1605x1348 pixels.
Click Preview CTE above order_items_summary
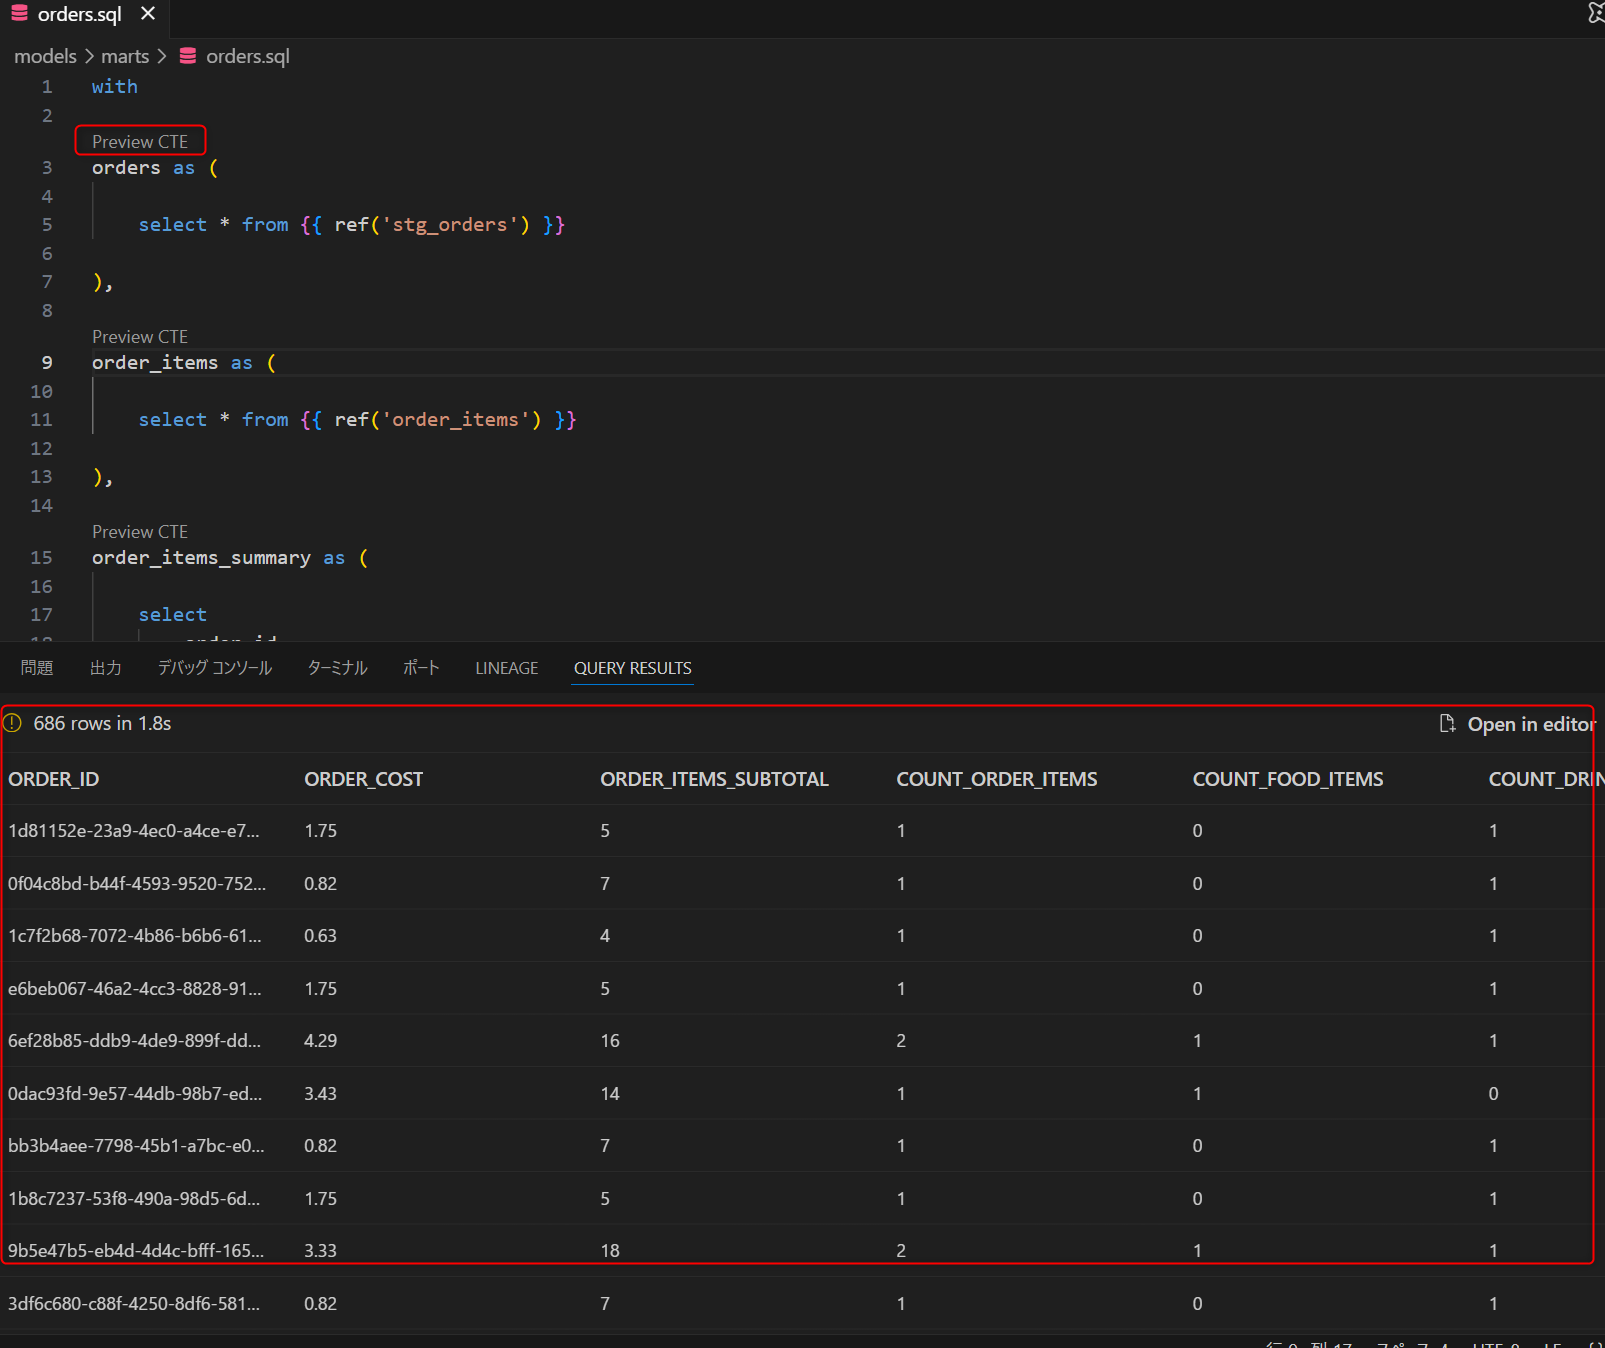(x=140, y=531)
